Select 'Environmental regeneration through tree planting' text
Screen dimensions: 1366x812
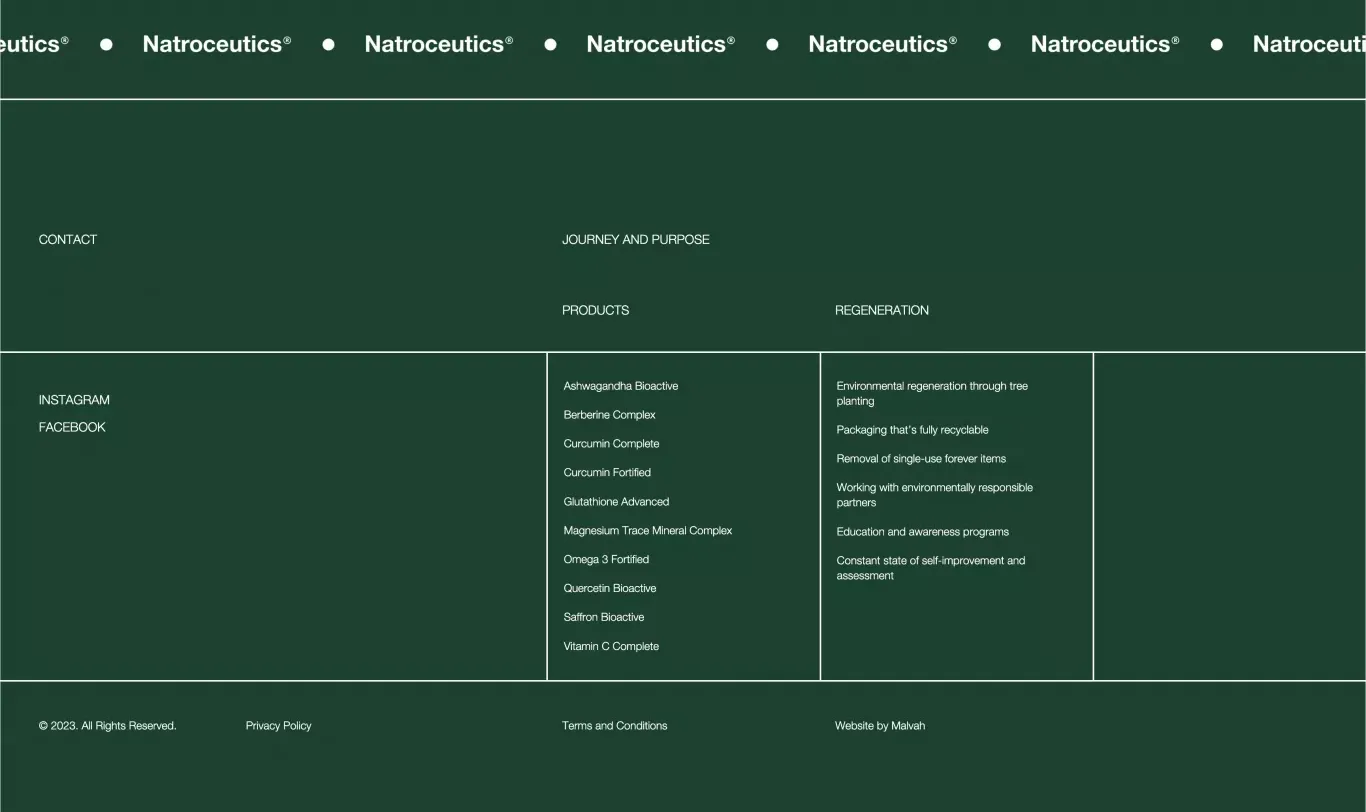click(x=932, y=394)
